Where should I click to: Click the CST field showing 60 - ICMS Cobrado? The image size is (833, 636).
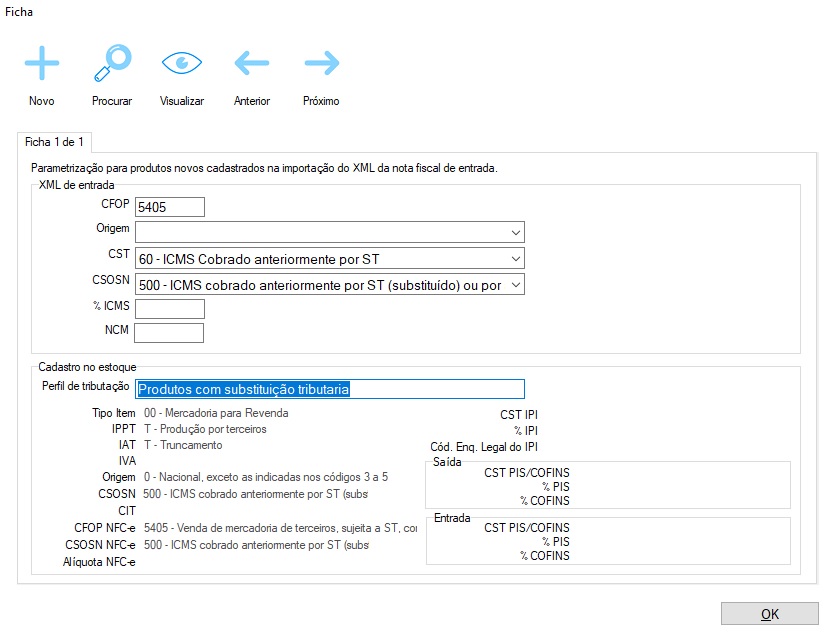[320, 259]
